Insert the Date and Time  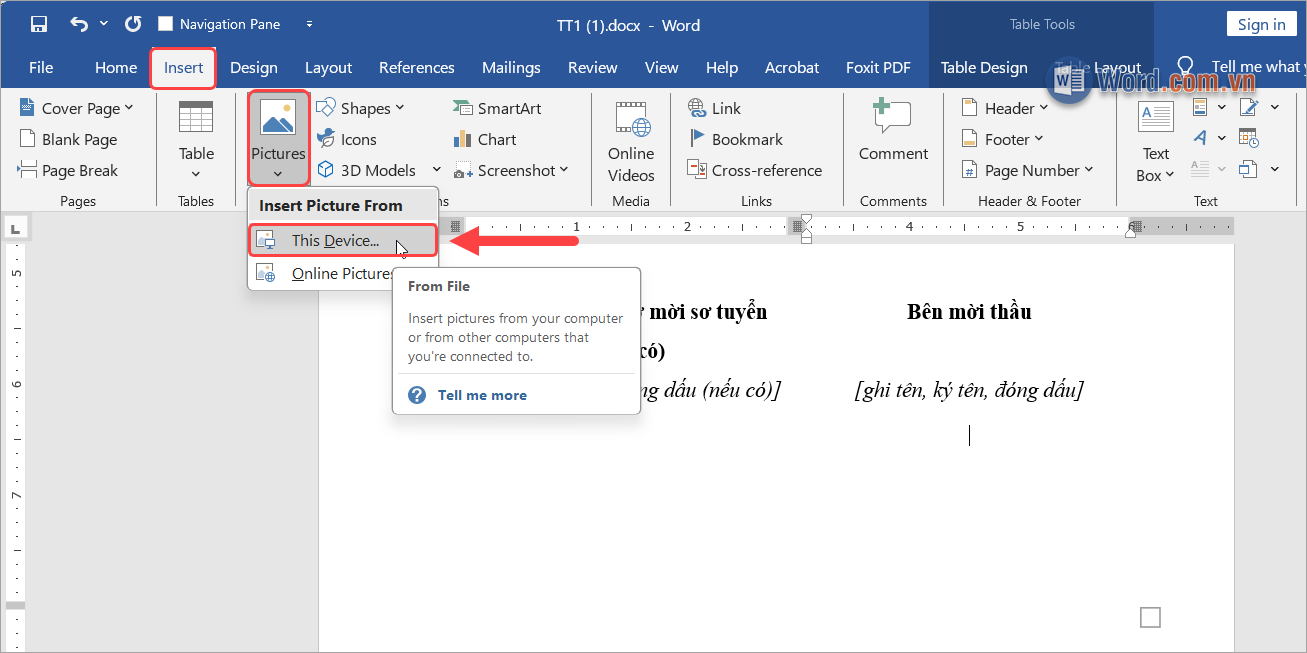(x=1249, y=138)
